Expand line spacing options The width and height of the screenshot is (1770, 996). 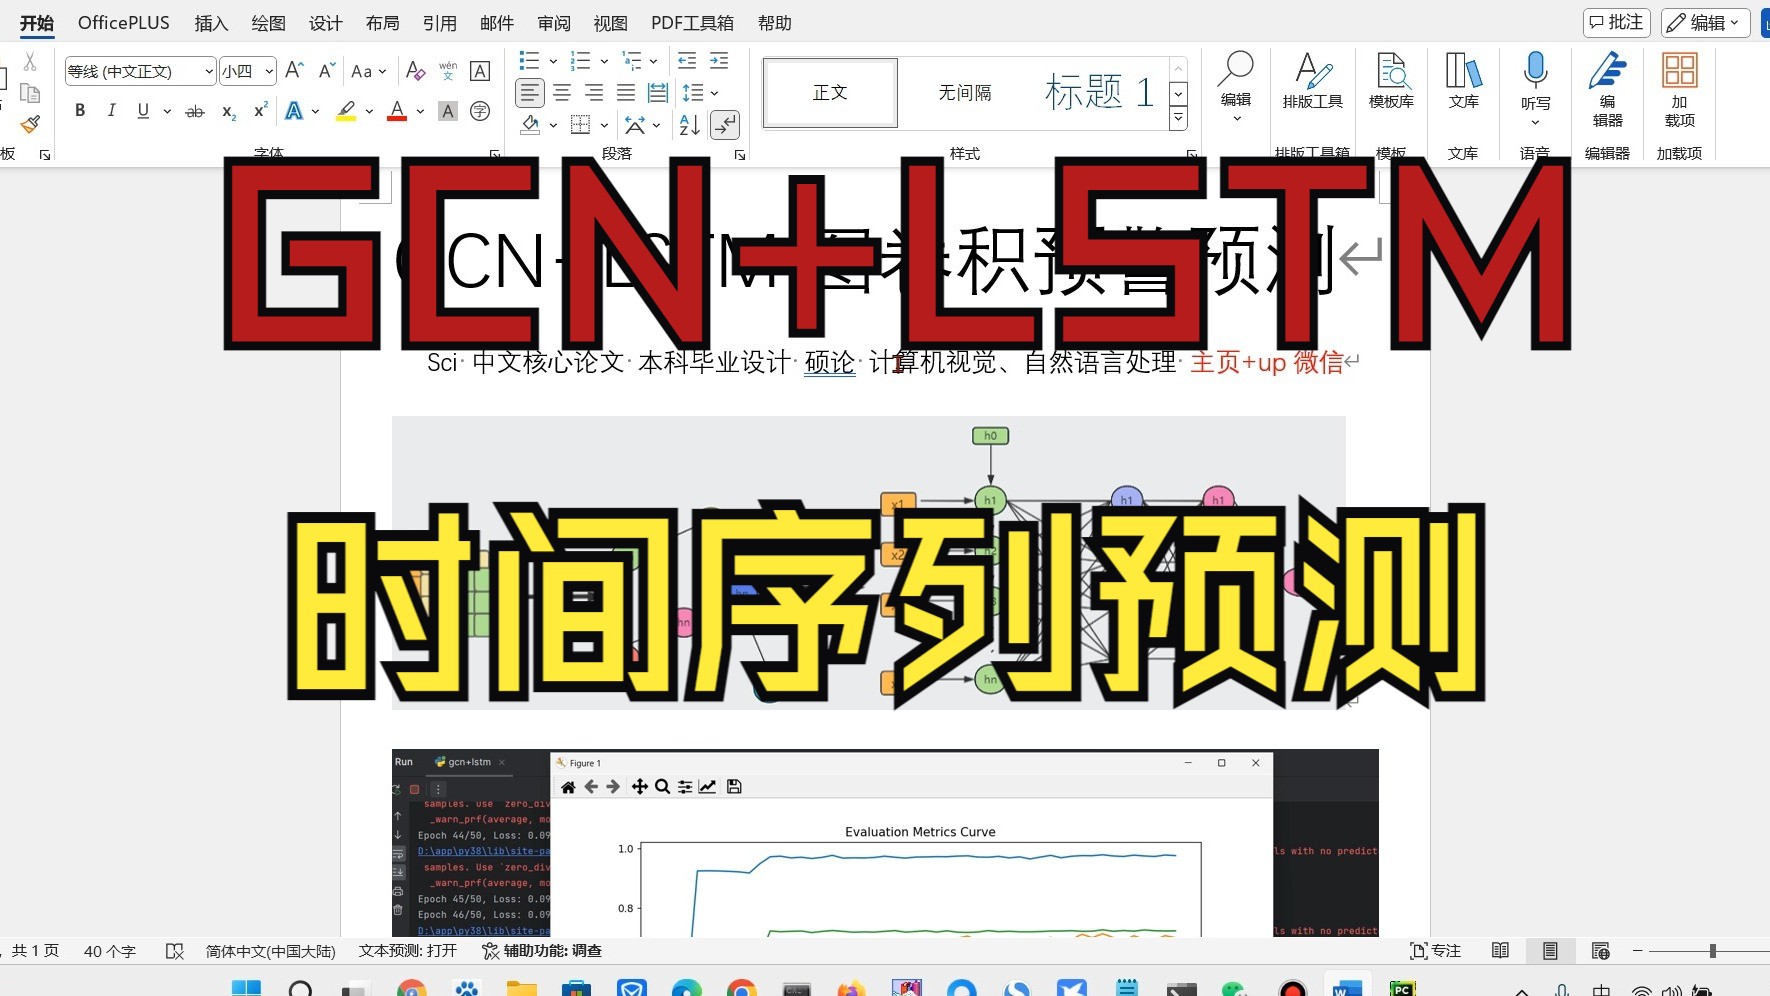[x=714, y=93]
